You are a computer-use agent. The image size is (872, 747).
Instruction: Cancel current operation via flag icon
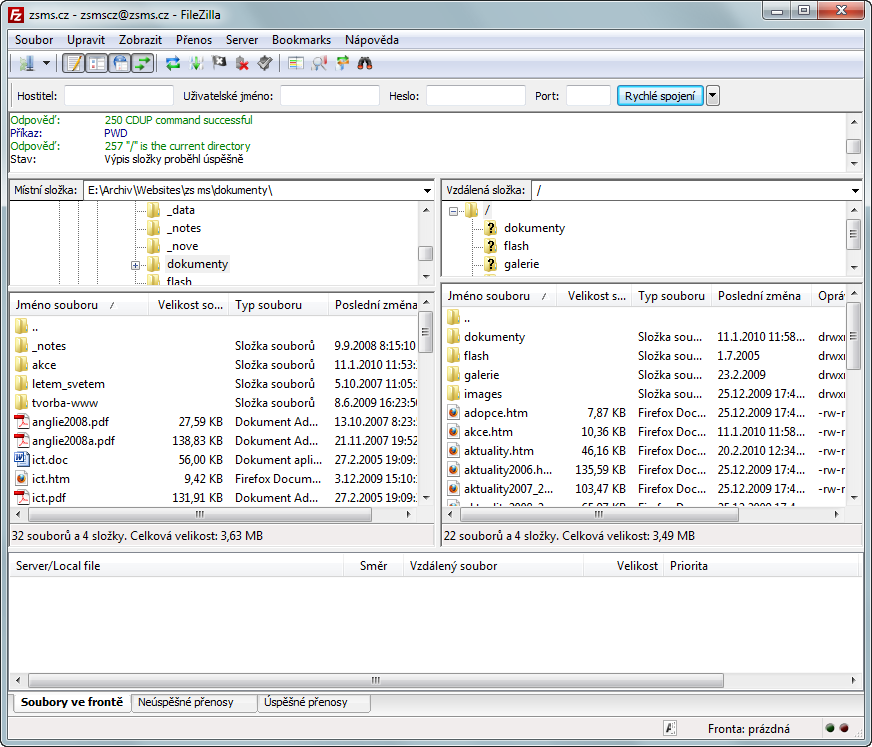point(219,63)
